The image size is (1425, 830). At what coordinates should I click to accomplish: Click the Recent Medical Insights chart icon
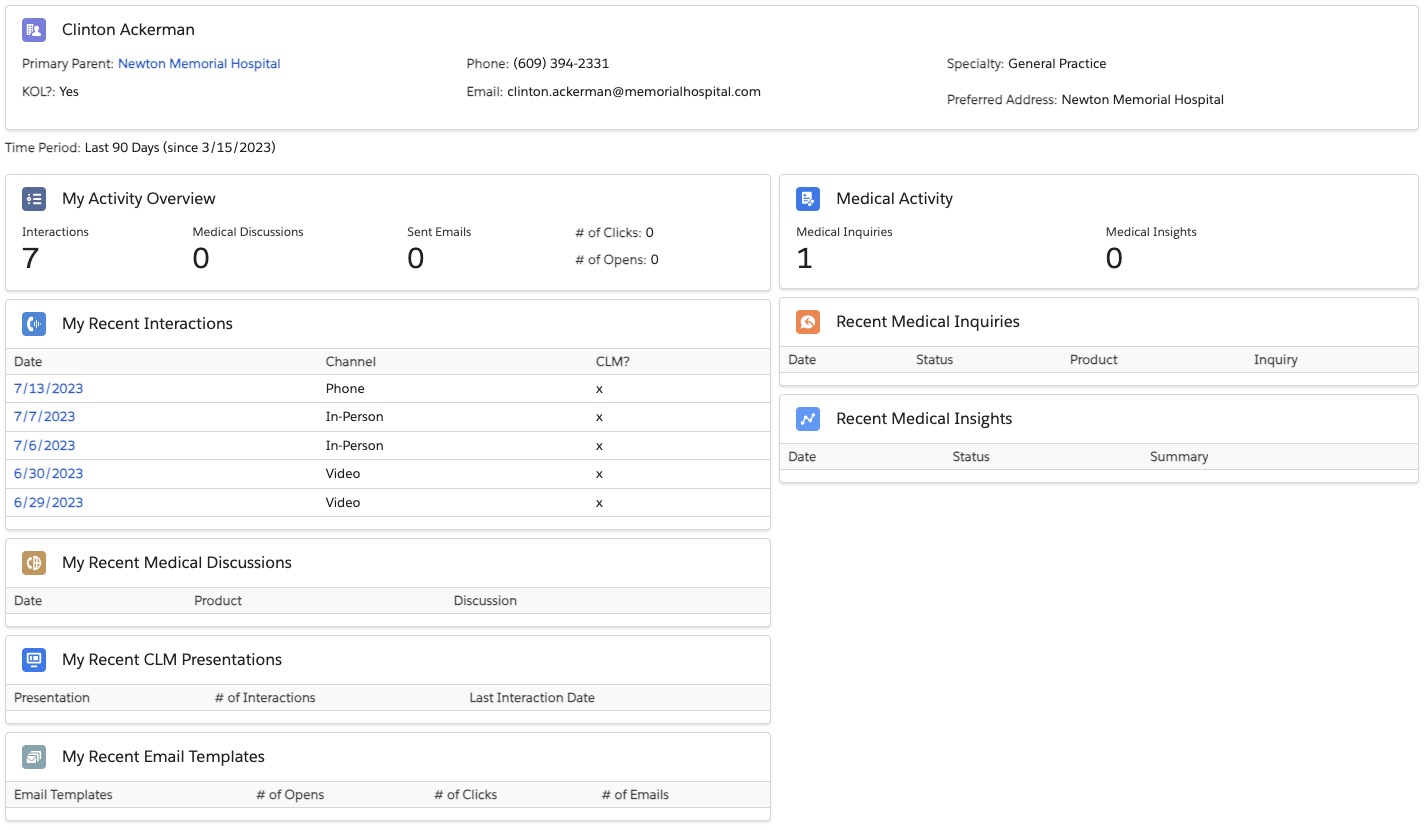[808, 419]
